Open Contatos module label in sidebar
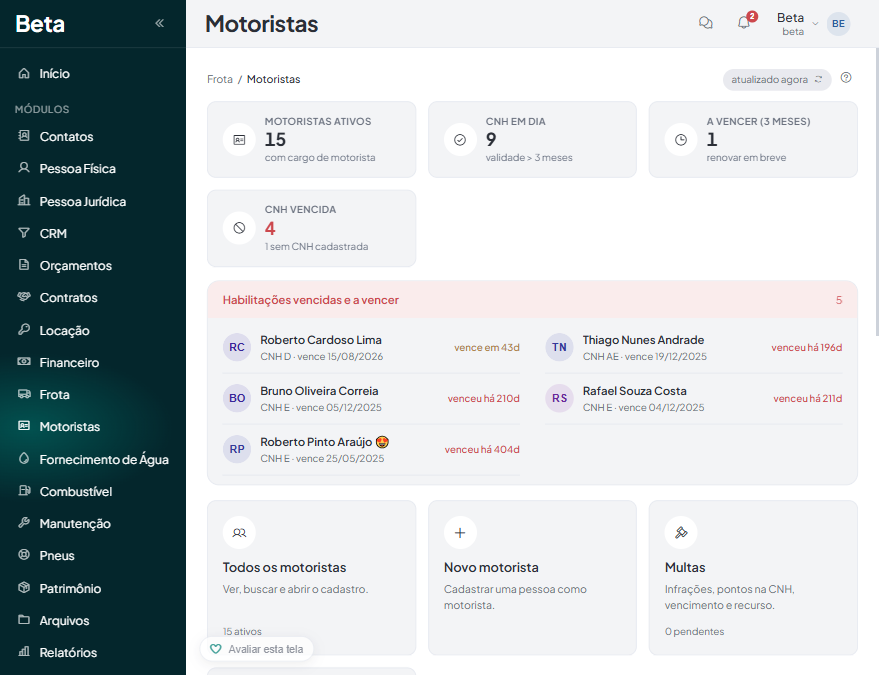The image size is (879, 675). tap(66, 136)
